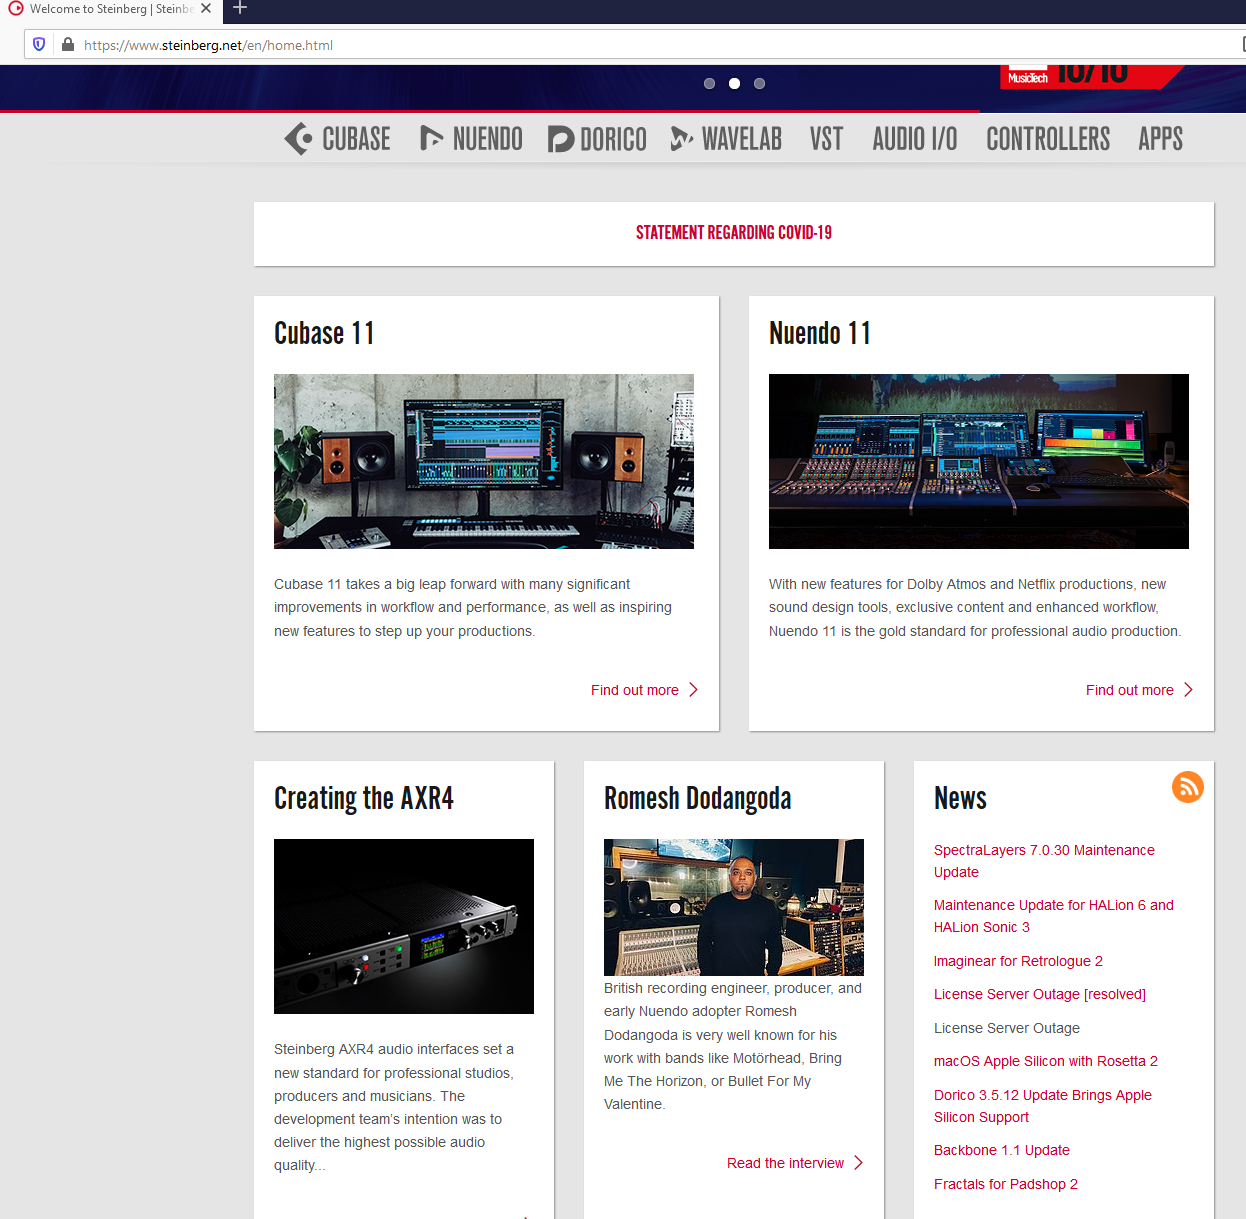Click Find out more under Nuendo 11

1130,690
